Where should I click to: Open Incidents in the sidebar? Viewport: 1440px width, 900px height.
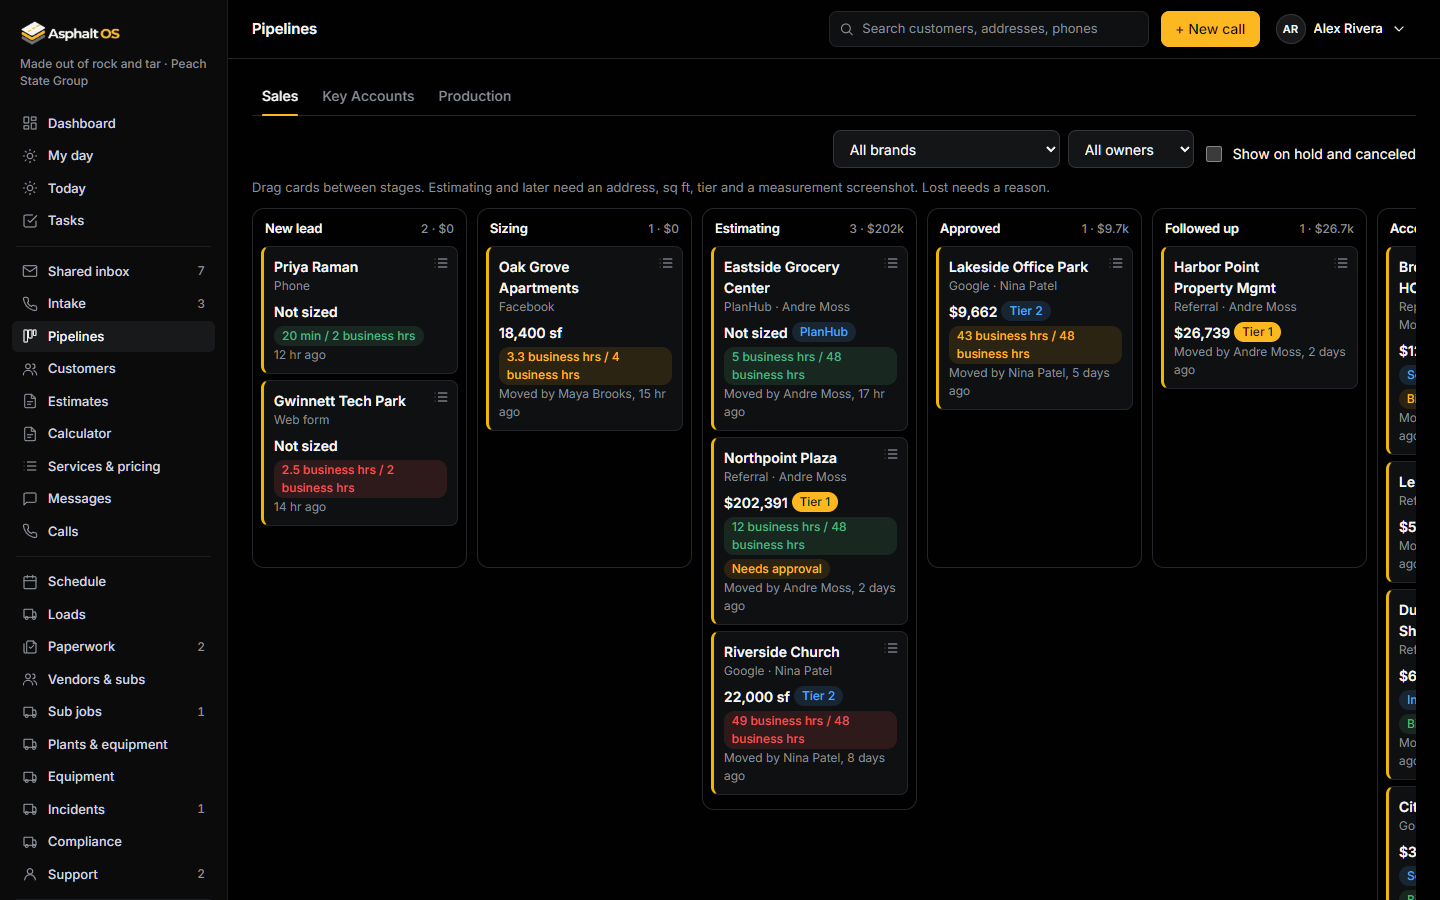[113, 809]
